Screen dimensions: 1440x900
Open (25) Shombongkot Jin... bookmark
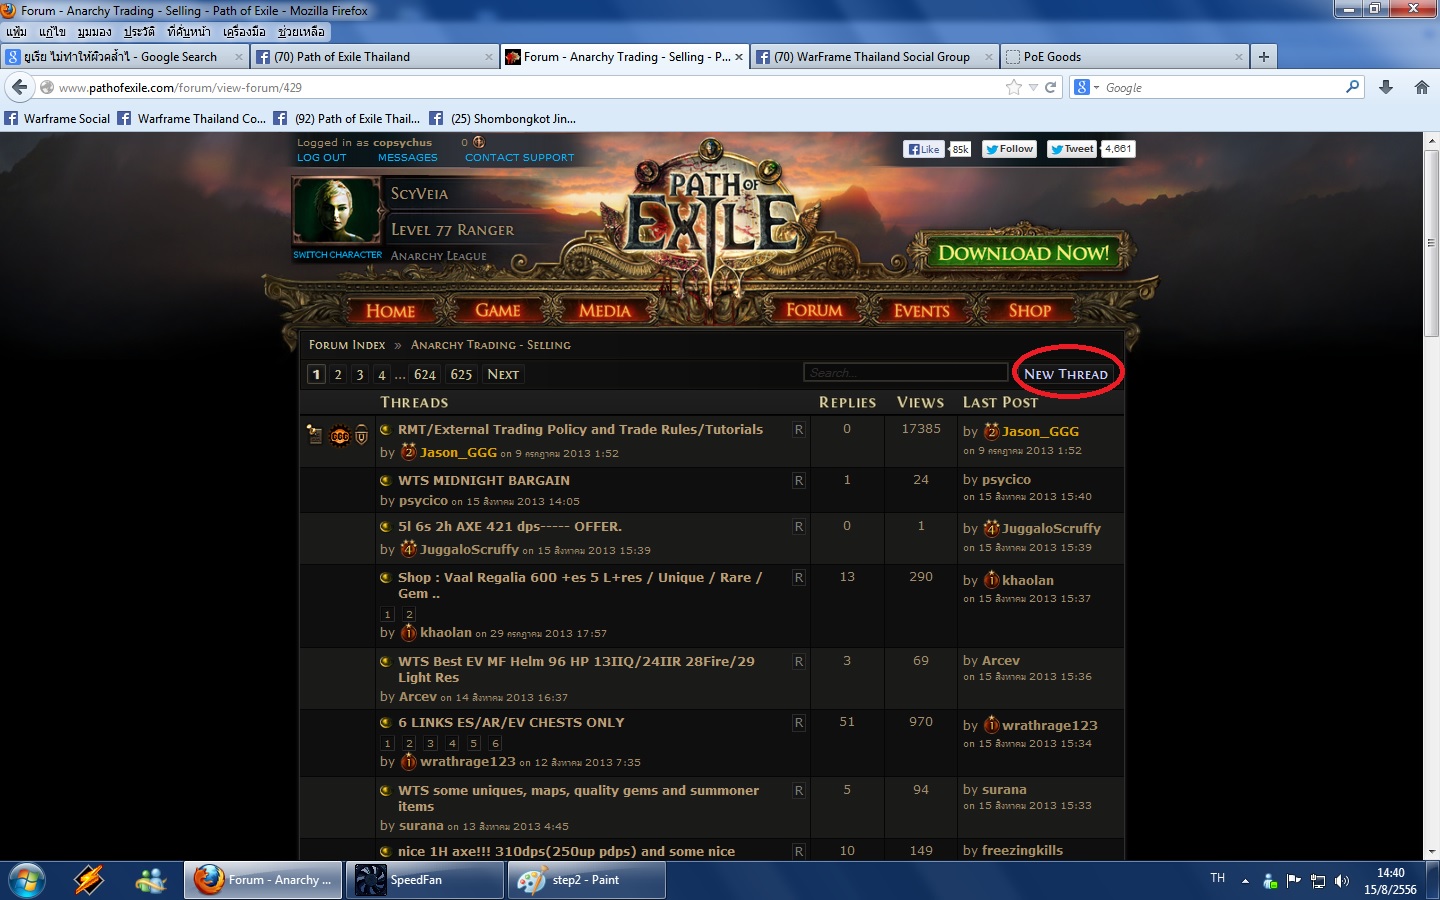503,118
